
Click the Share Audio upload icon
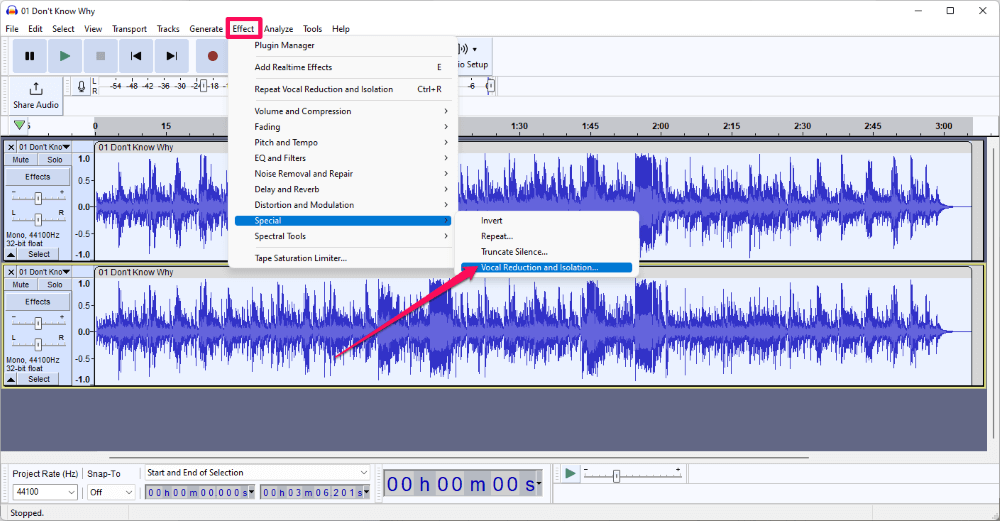36,89
